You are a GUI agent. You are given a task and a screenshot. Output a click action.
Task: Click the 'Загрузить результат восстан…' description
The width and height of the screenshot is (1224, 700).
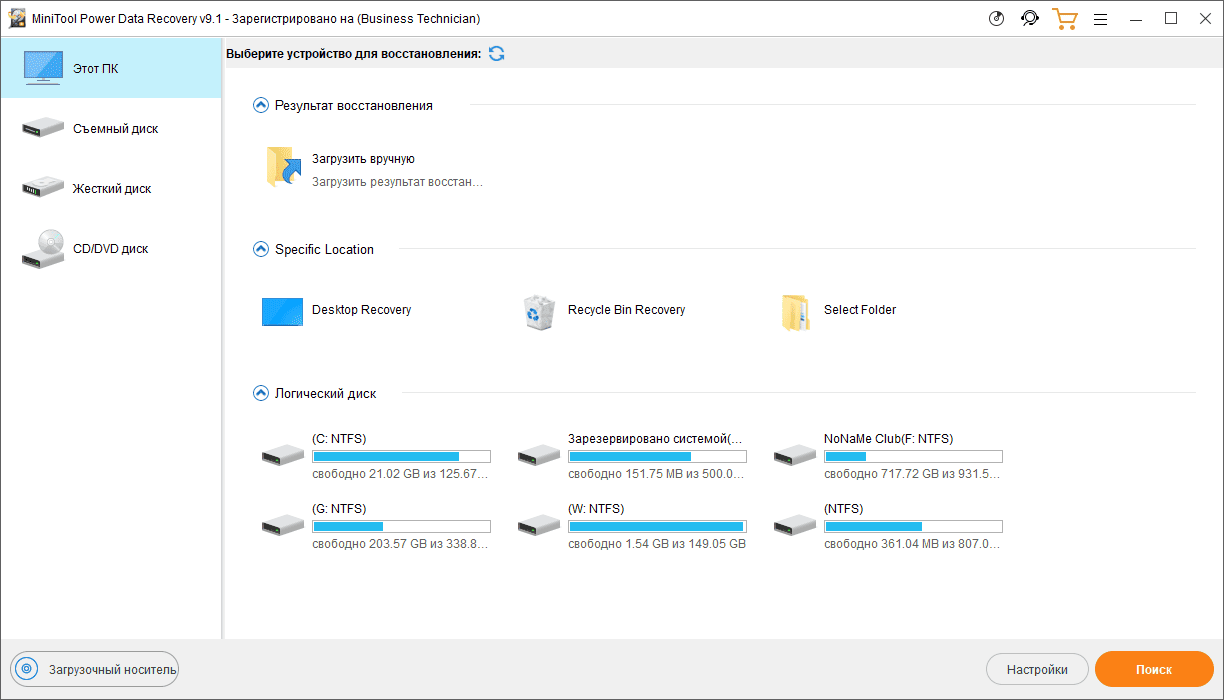coord(397,183)
